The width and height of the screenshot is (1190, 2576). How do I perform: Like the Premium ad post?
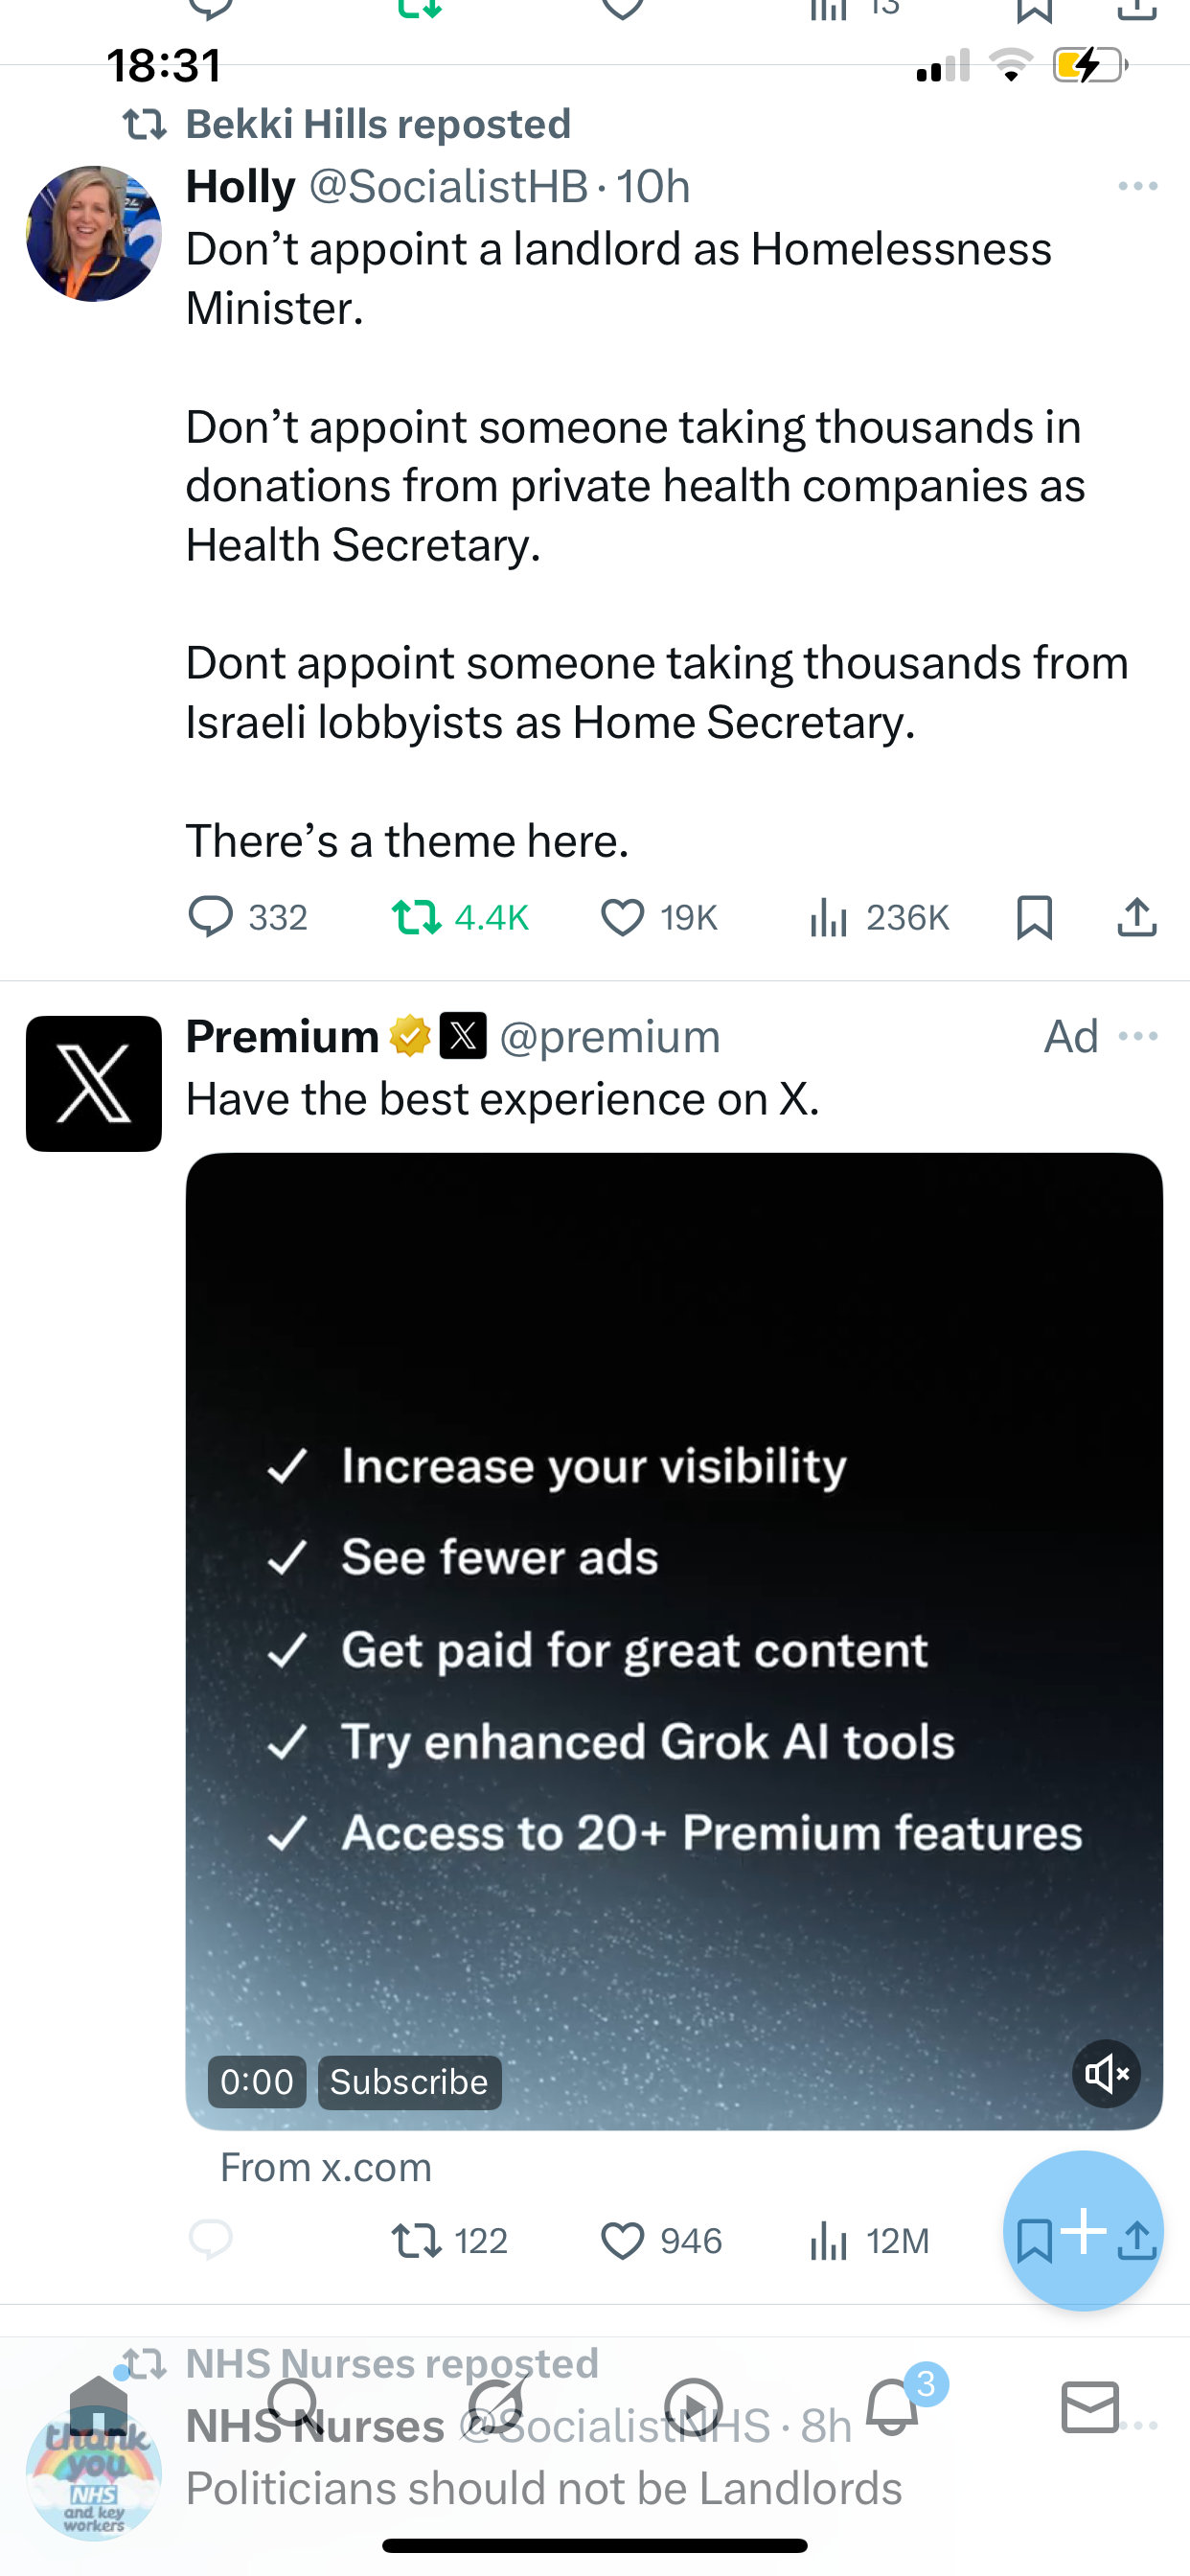[x=622, y=2241]
